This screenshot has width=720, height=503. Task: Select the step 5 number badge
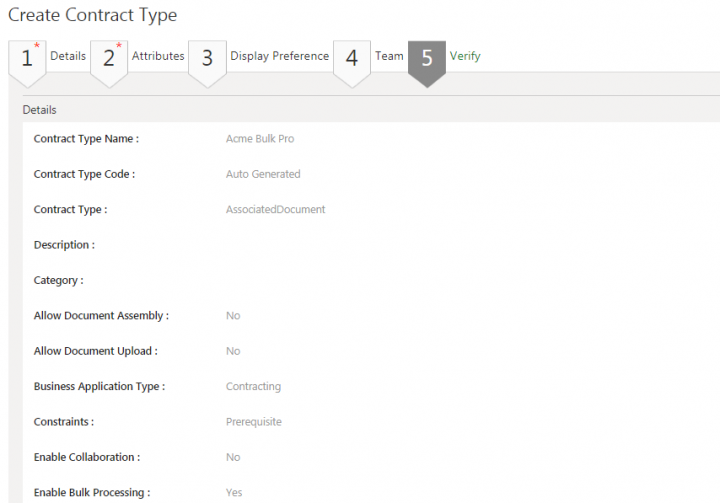(427, 63)
